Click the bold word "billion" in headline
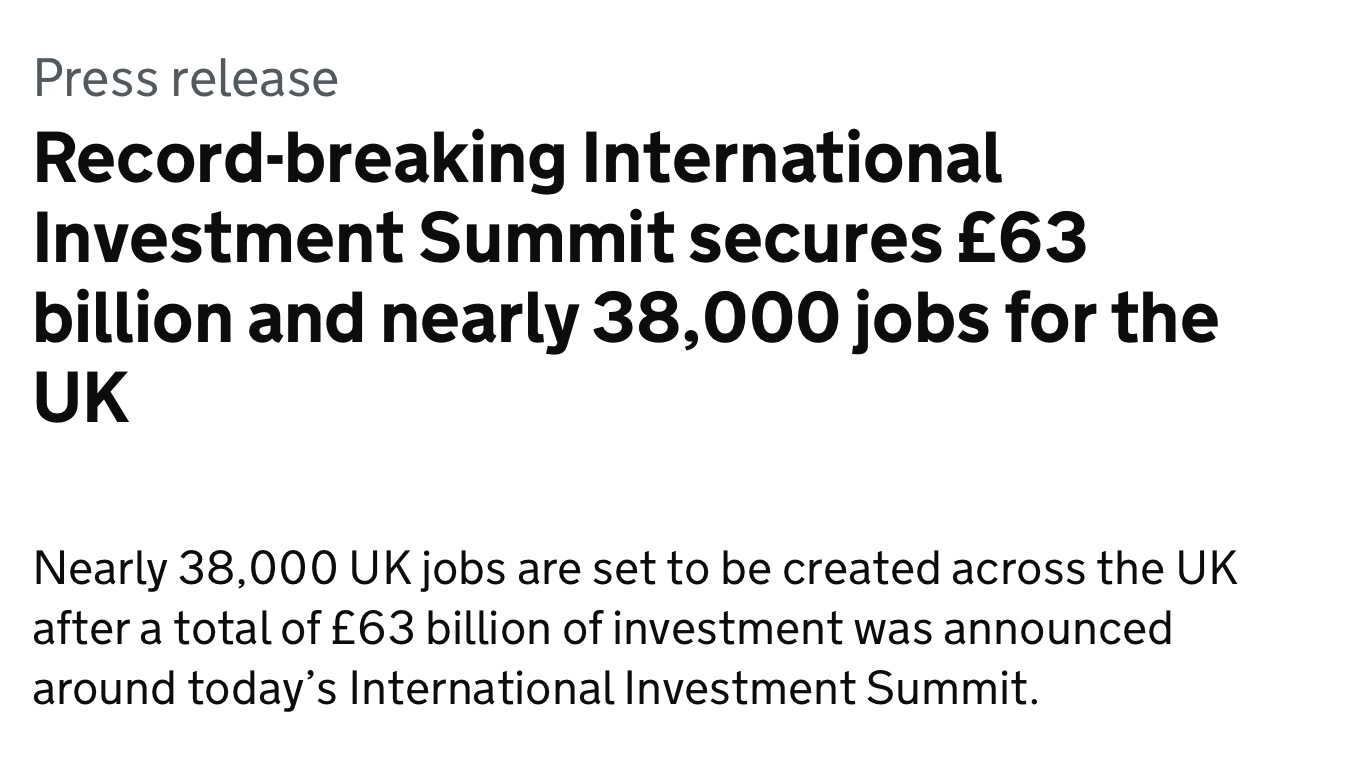 (131, 317)
